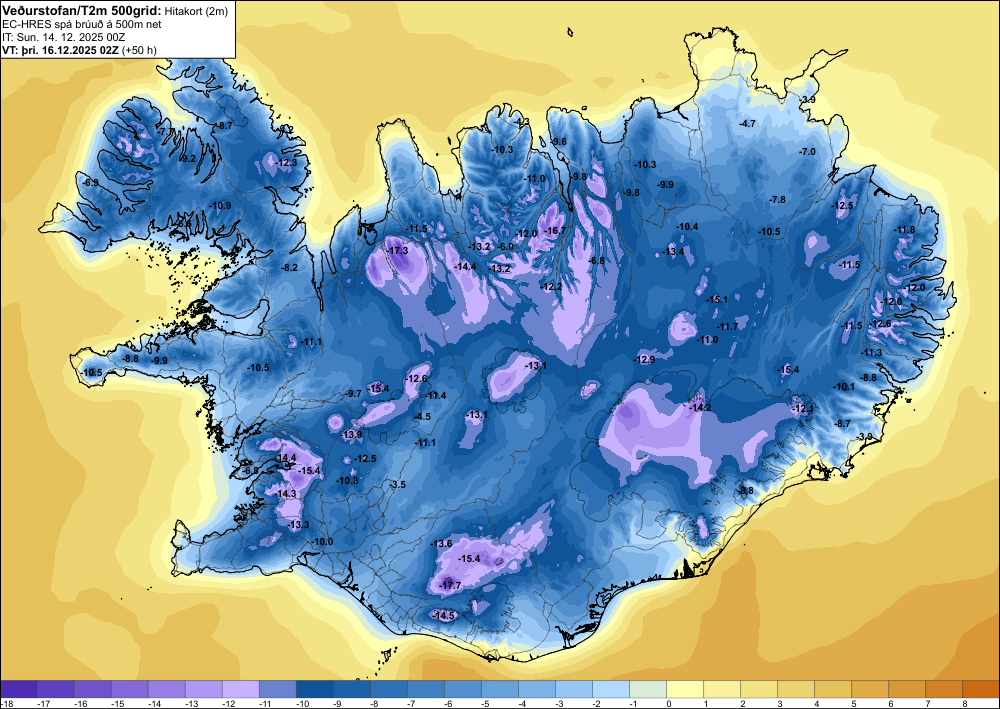The image size is (1000, 709).
Task: Click the -14.3 temperature value
Action: click(286, 494)
